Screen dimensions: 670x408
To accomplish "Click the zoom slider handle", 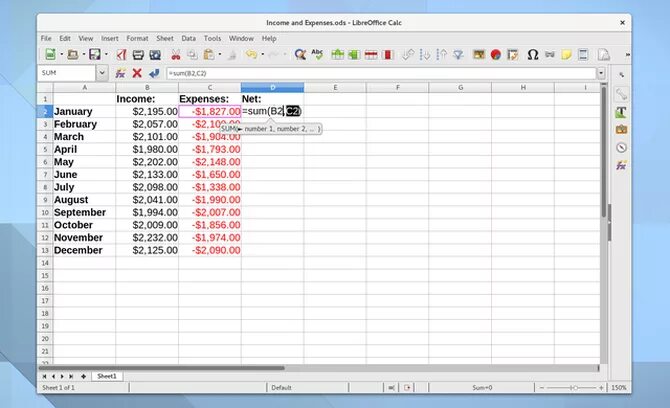I will click(576, 387).
